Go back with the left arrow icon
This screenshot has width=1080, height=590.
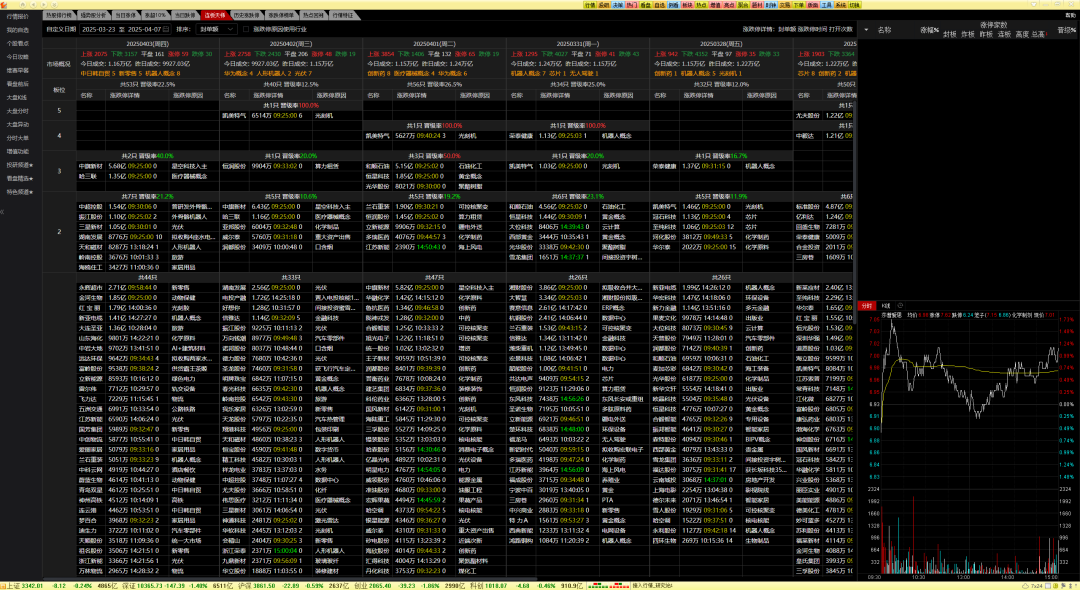point(33,4)
